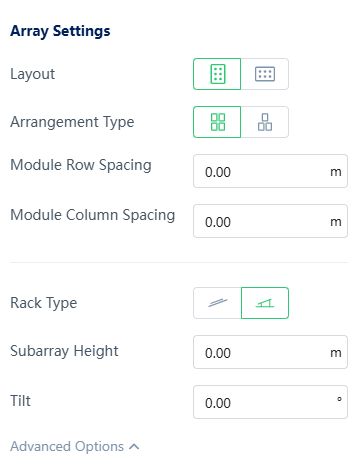Select portrait layout icon
Image resolution: width=362 pixels, height=473 pixels.
(x=217, y=74)
